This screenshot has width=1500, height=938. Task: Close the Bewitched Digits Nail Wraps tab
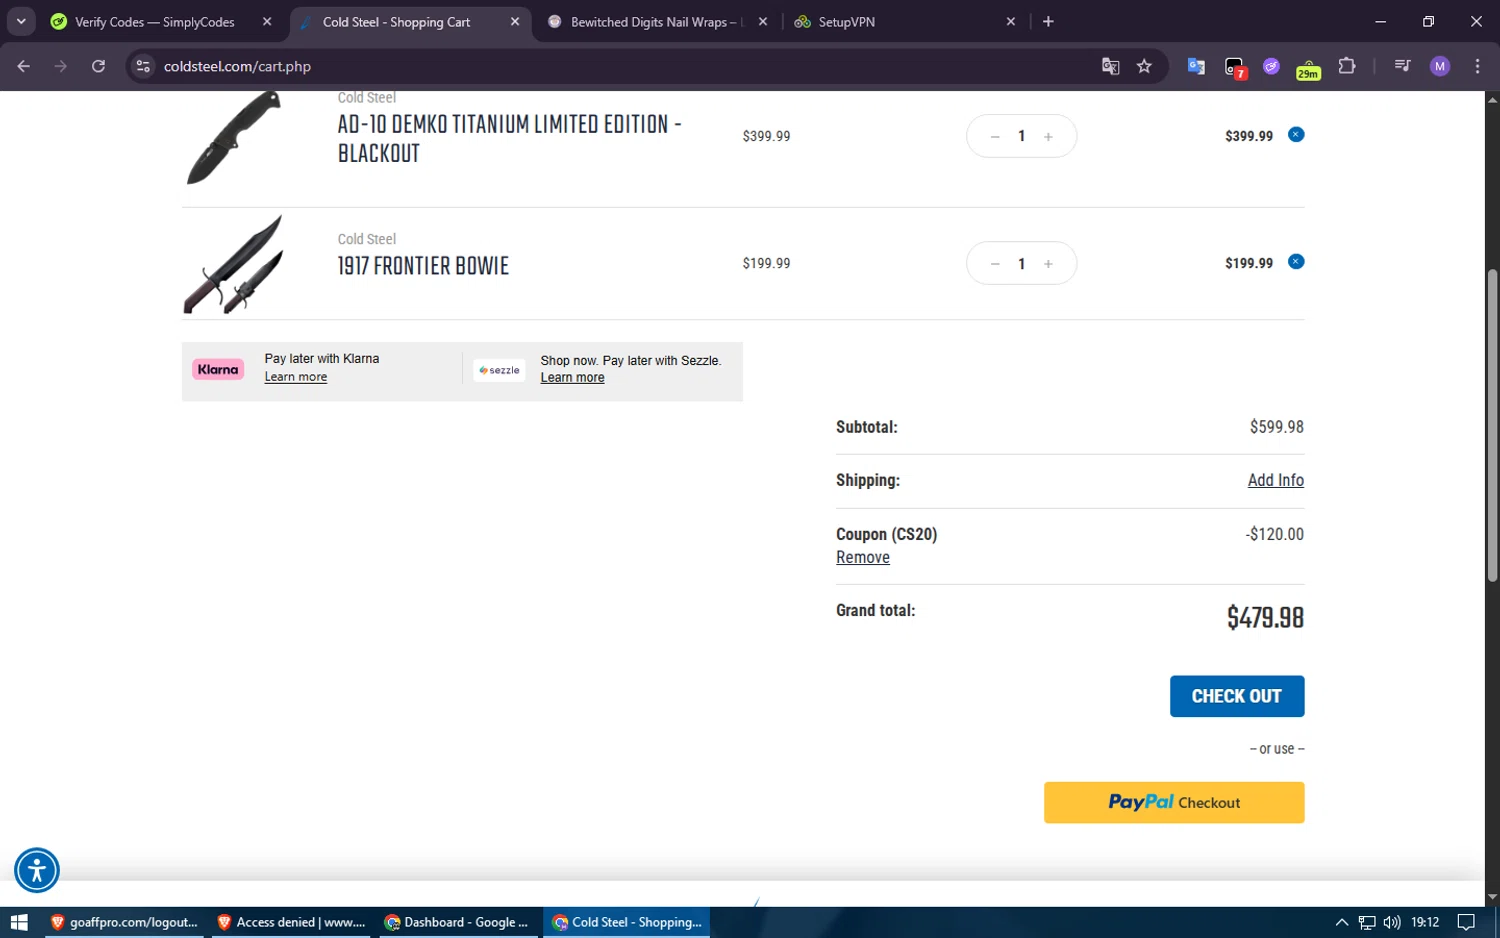point(763,21)
